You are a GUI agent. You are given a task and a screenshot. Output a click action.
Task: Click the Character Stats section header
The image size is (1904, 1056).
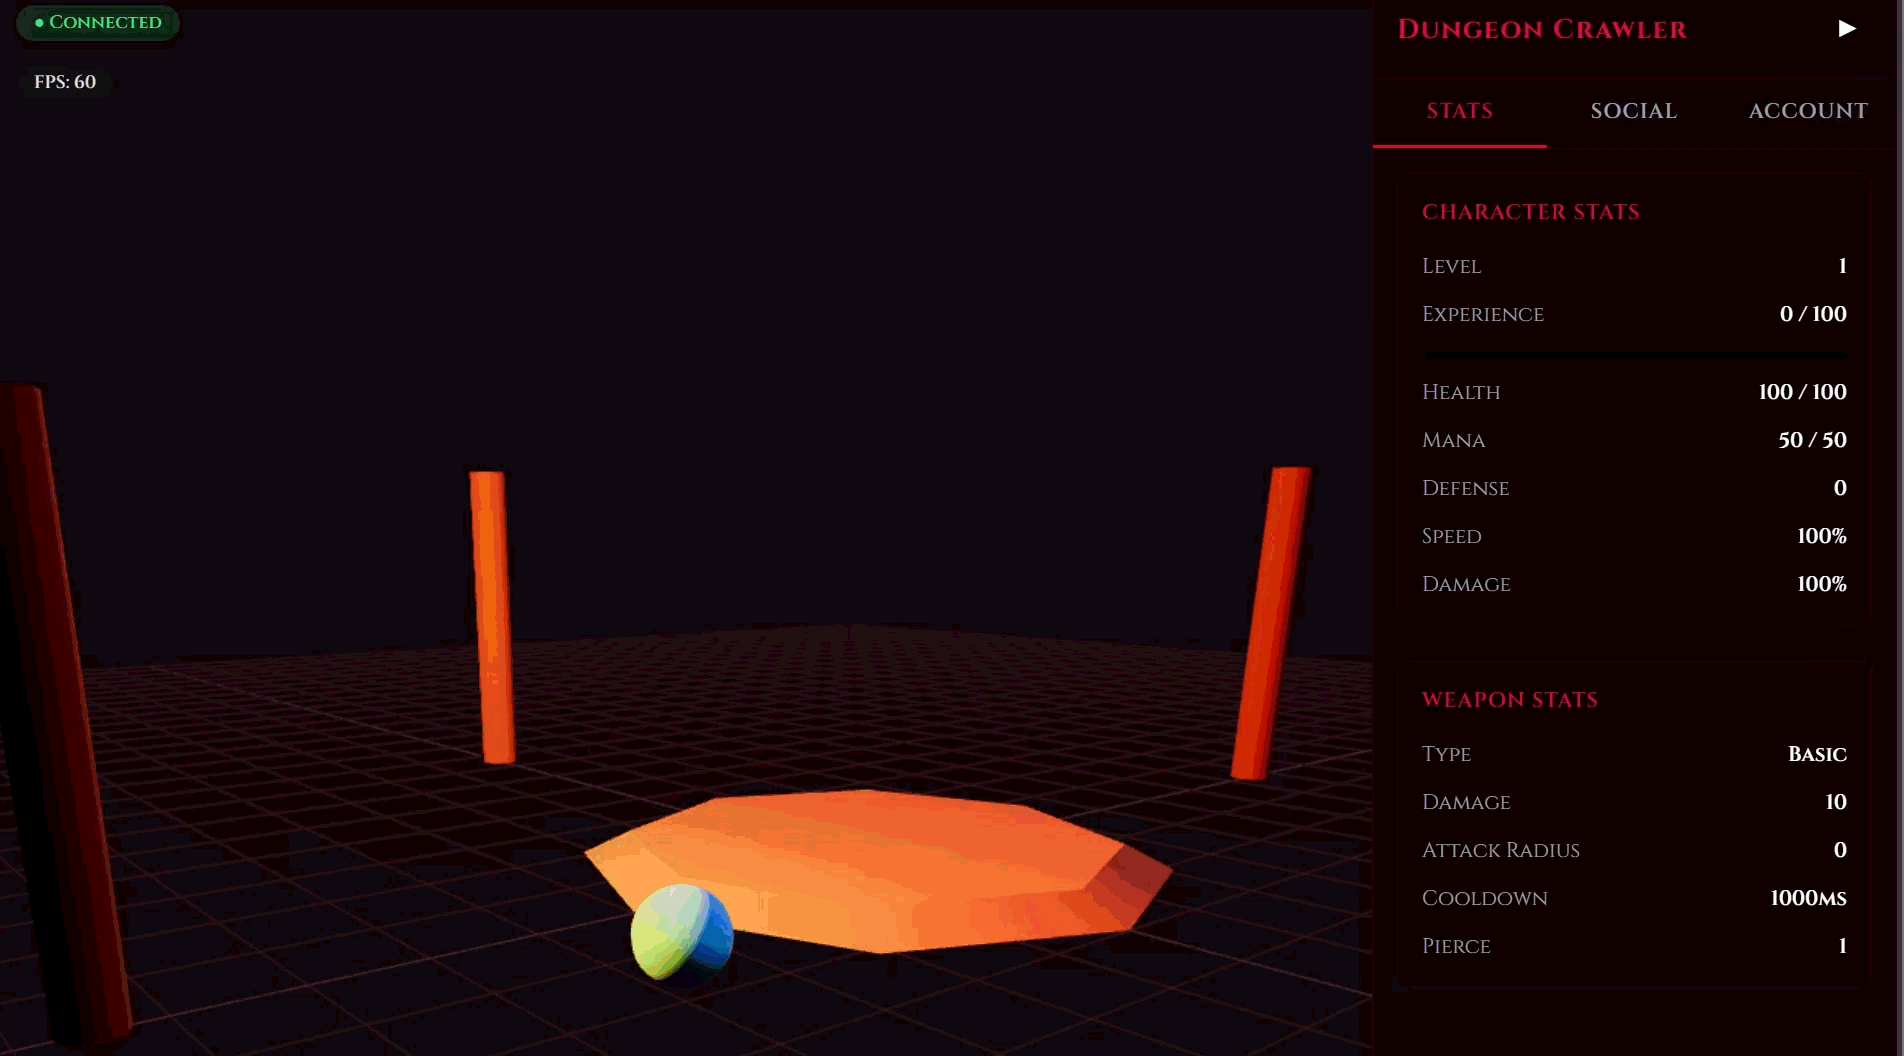[1531, 212]
